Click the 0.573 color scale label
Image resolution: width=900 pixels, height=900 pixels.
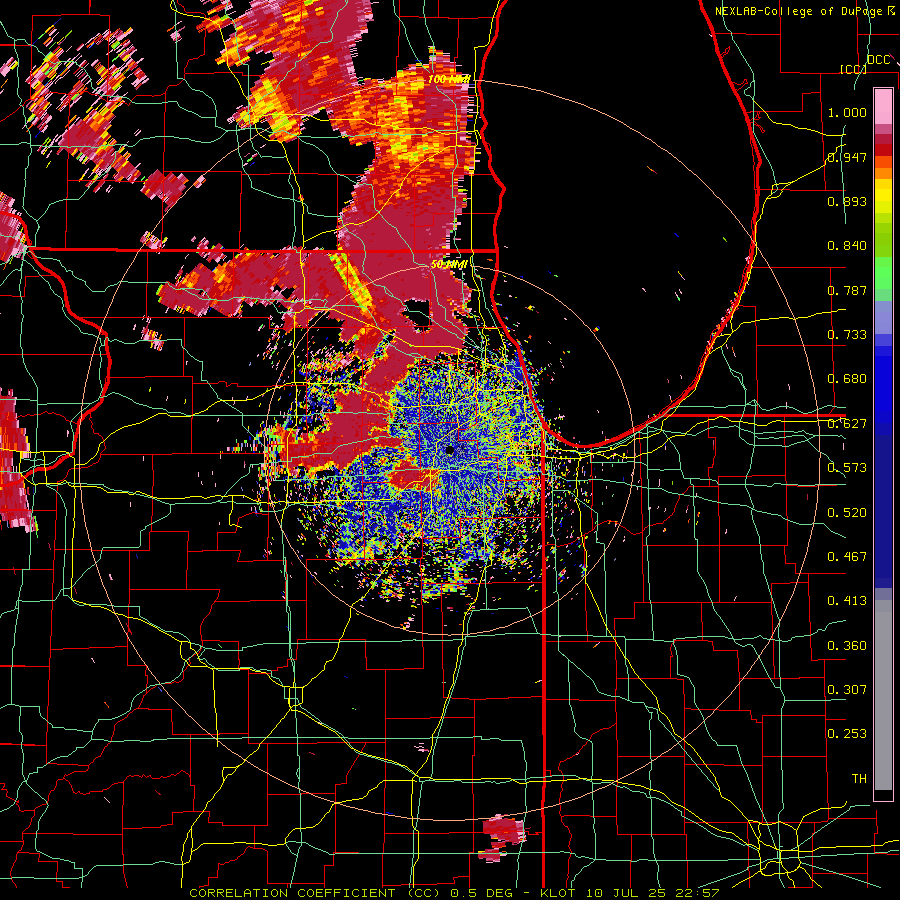click(x=847, y=468)
